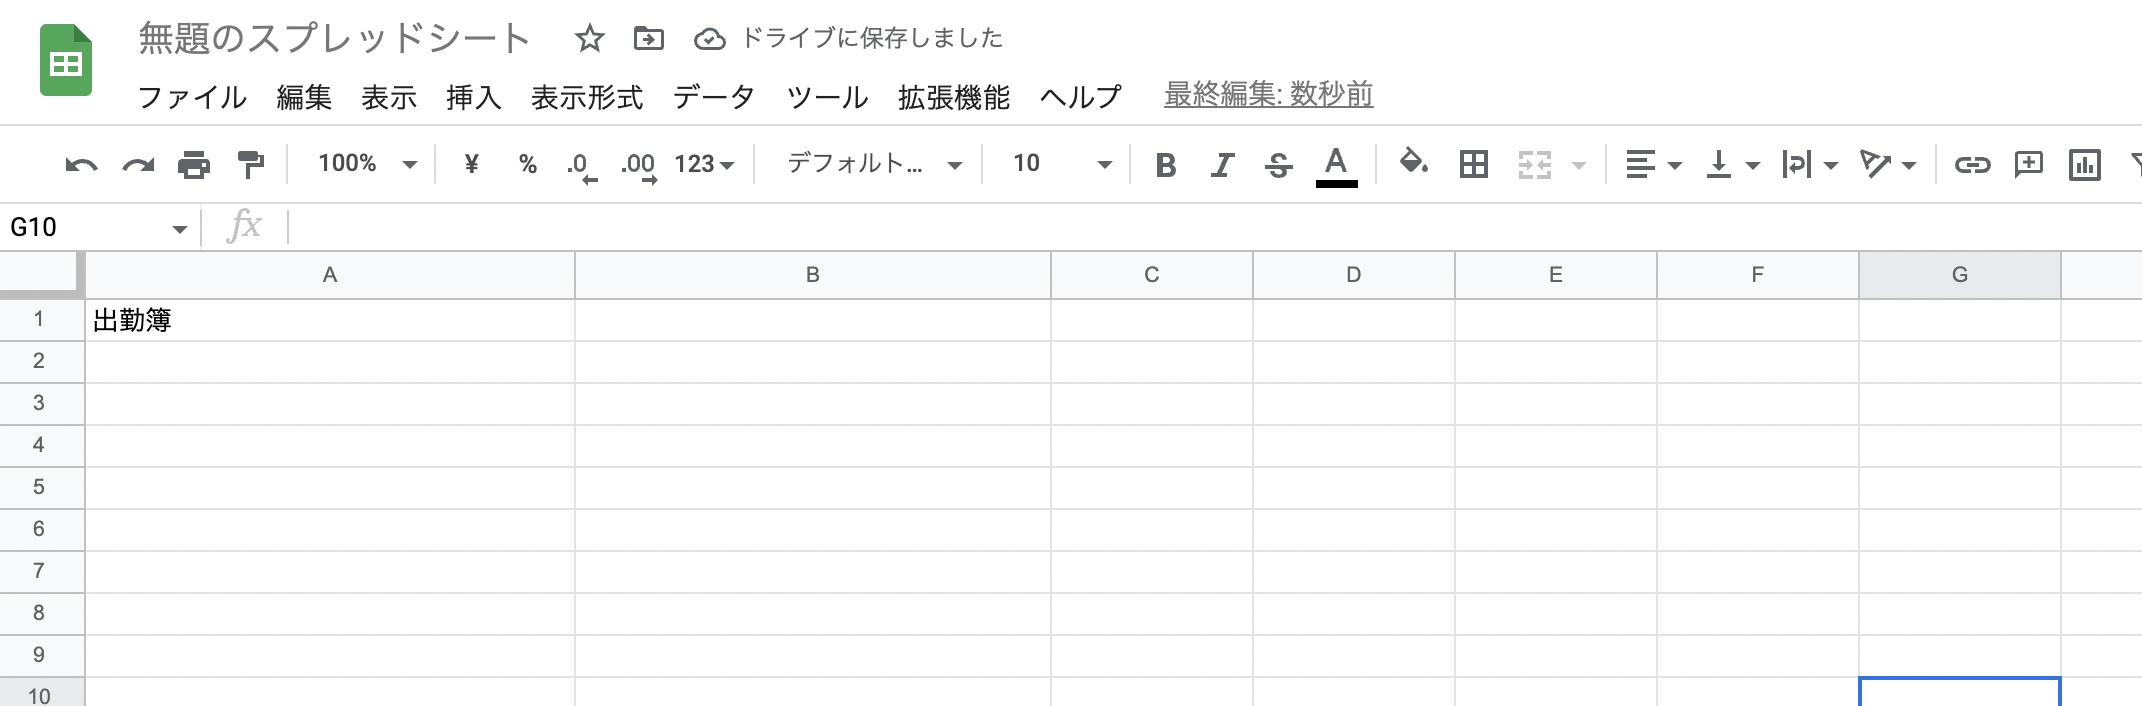Click the insert link icon
The width and height of the screenshot is (2142, 706).
click(1972, 164)
